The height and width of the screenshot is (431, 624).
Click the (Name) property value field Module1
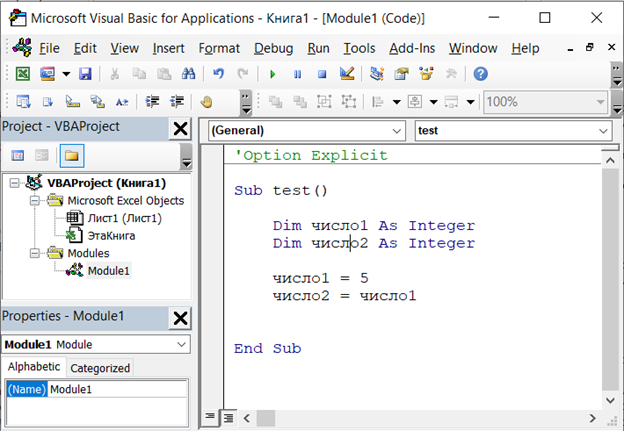[118, 389]
